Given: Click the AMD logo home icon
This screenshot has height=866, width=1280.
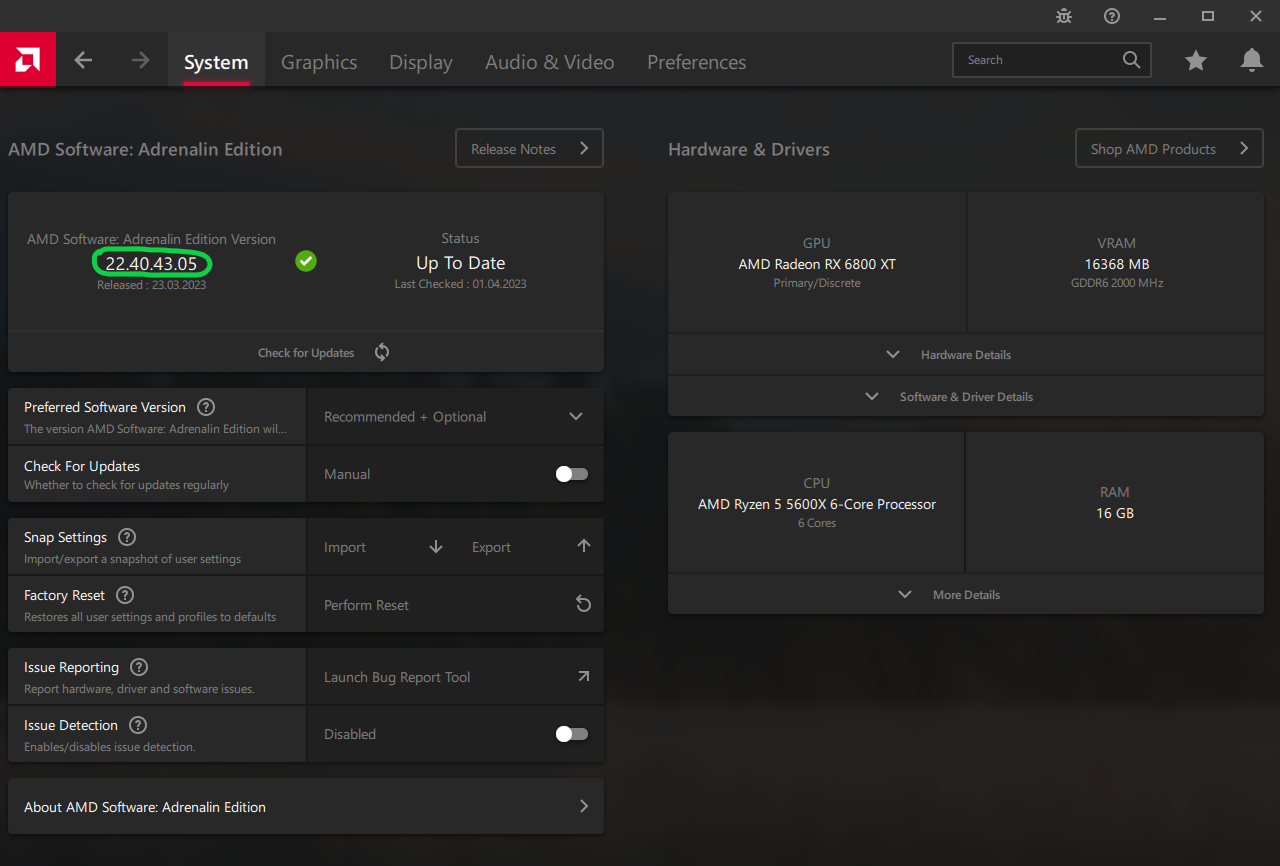Looking at the screenshot, I should click(27, 60).
